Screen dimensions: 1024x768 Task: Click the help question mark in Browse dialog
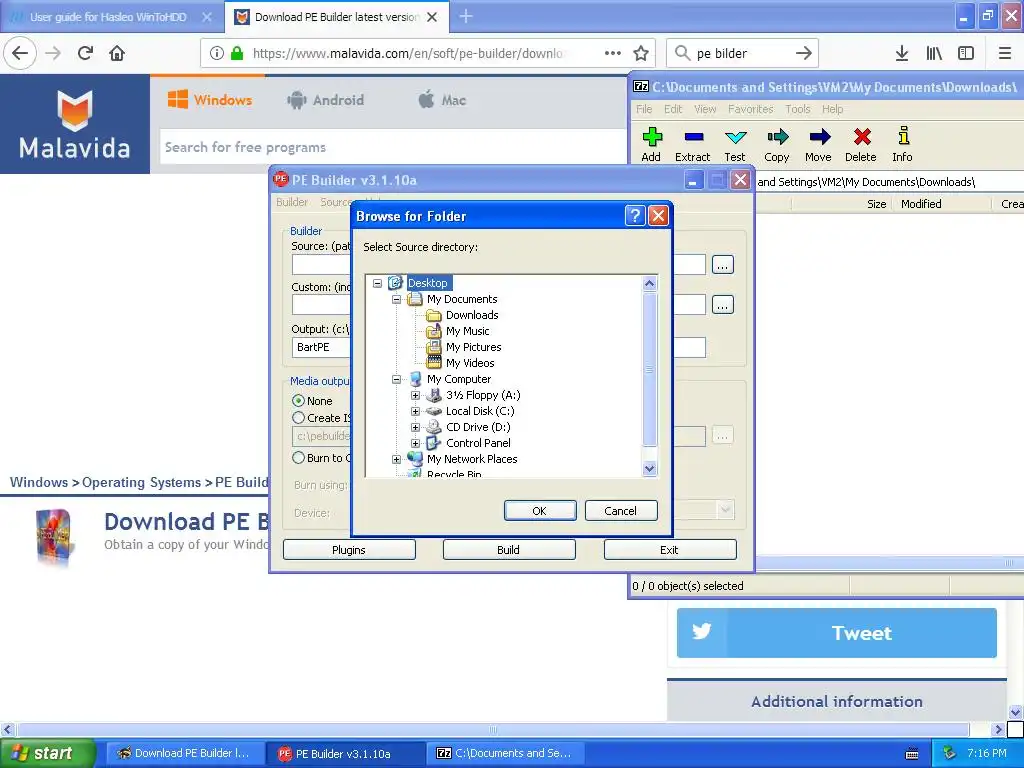tap(635, 216)
